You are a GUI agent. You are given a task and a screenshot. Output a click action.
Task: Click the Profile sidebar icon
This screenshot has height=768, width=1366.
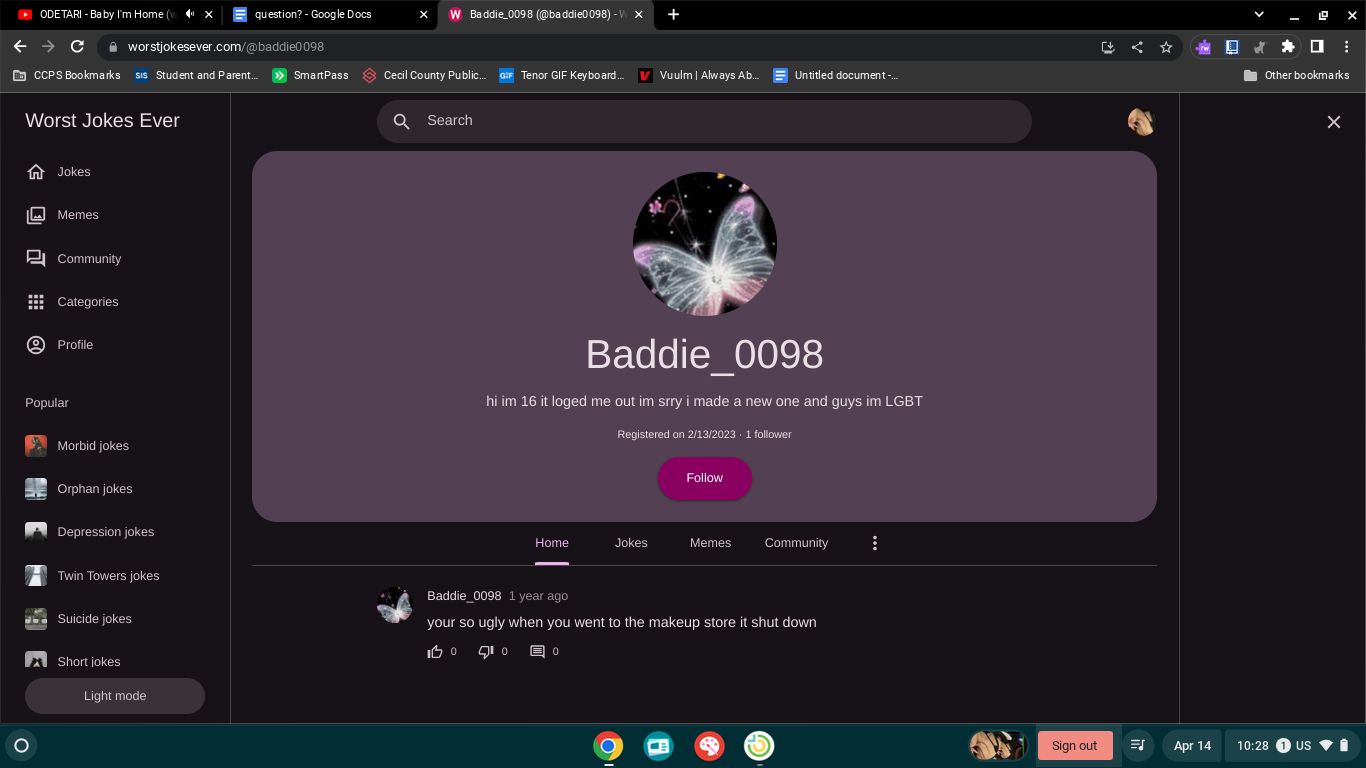point(36,345)
